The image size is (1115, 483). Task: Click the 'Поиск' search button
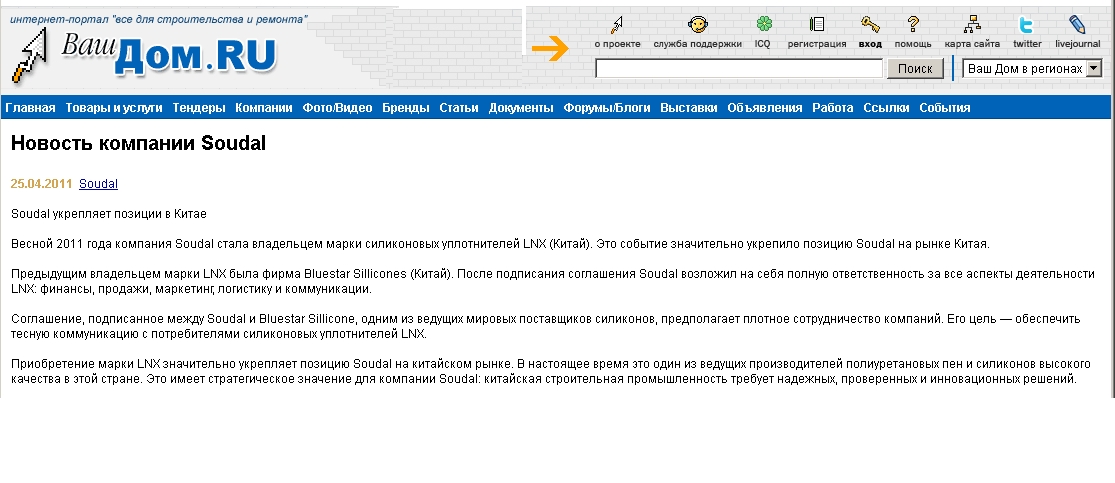(915, 69)
